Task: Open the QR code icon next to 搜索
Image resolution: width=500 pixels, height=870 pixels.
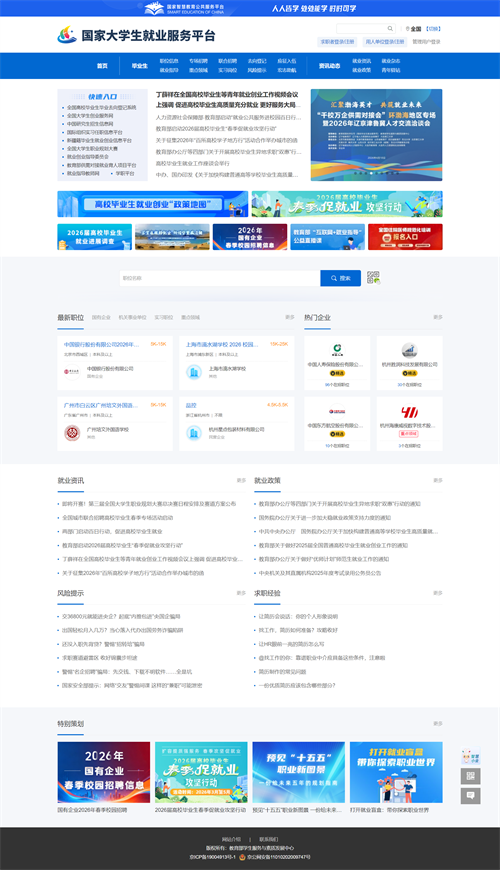Action: (x=373, y=278)
